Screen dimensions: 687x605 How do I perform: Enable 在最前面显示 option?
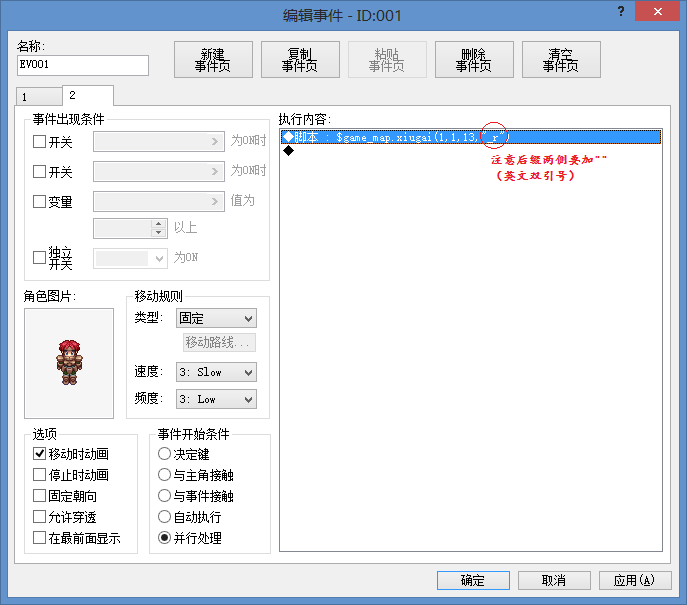pos(39,538)
